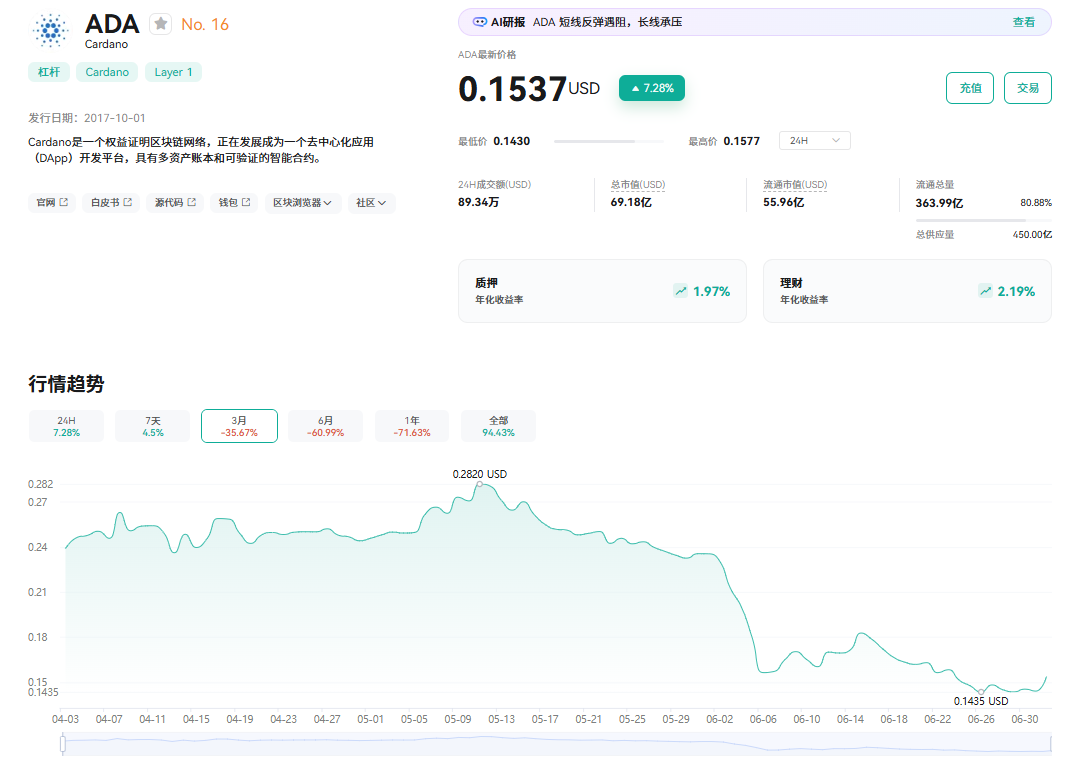The width and height of the screenshot is (1086, 782).
Task: Click the 24H成交额 value 89.34万
Action: point(479,202)
